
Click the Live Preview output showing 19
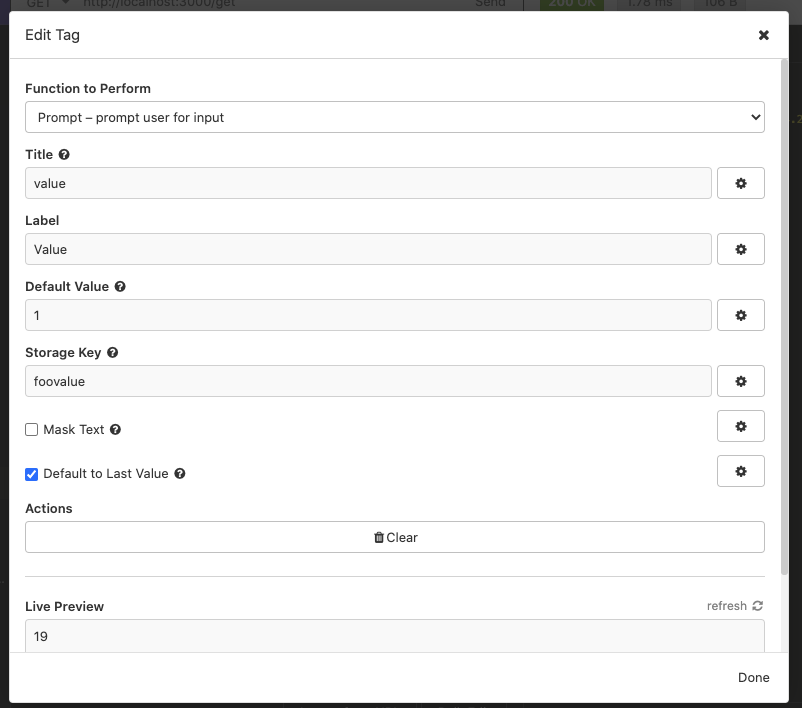click(x=394, y=636)
